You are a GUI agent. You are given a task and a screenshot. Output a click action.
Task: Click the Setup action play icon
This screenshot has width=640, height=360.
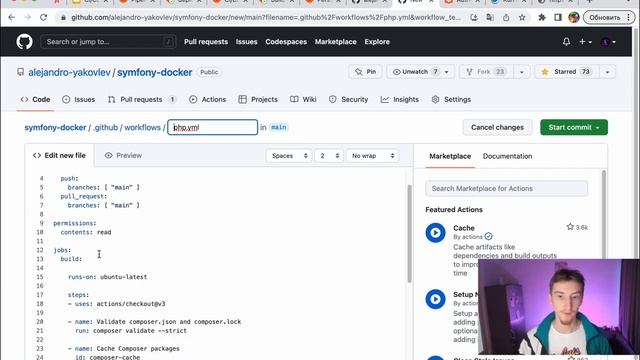pyautogui.click(x=436, y=299)
